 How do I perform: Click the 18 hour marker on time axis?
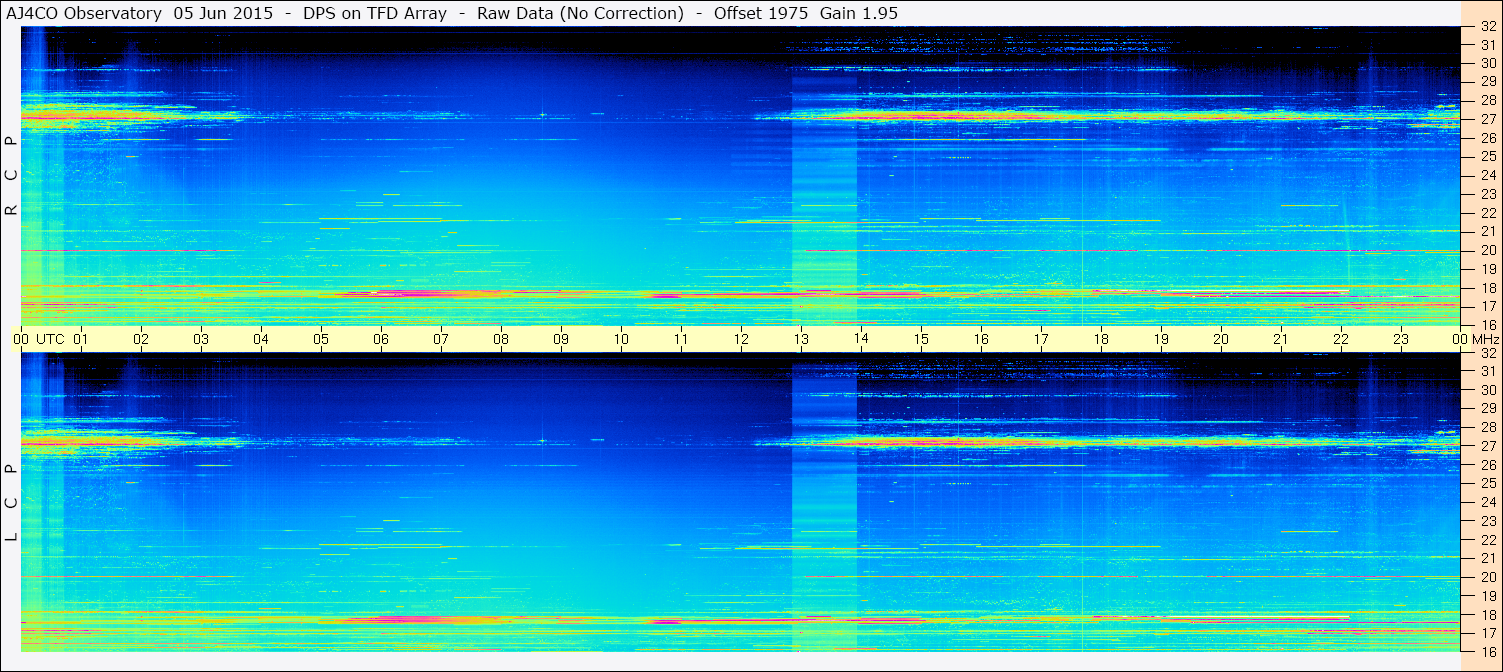click(1101, 339)
